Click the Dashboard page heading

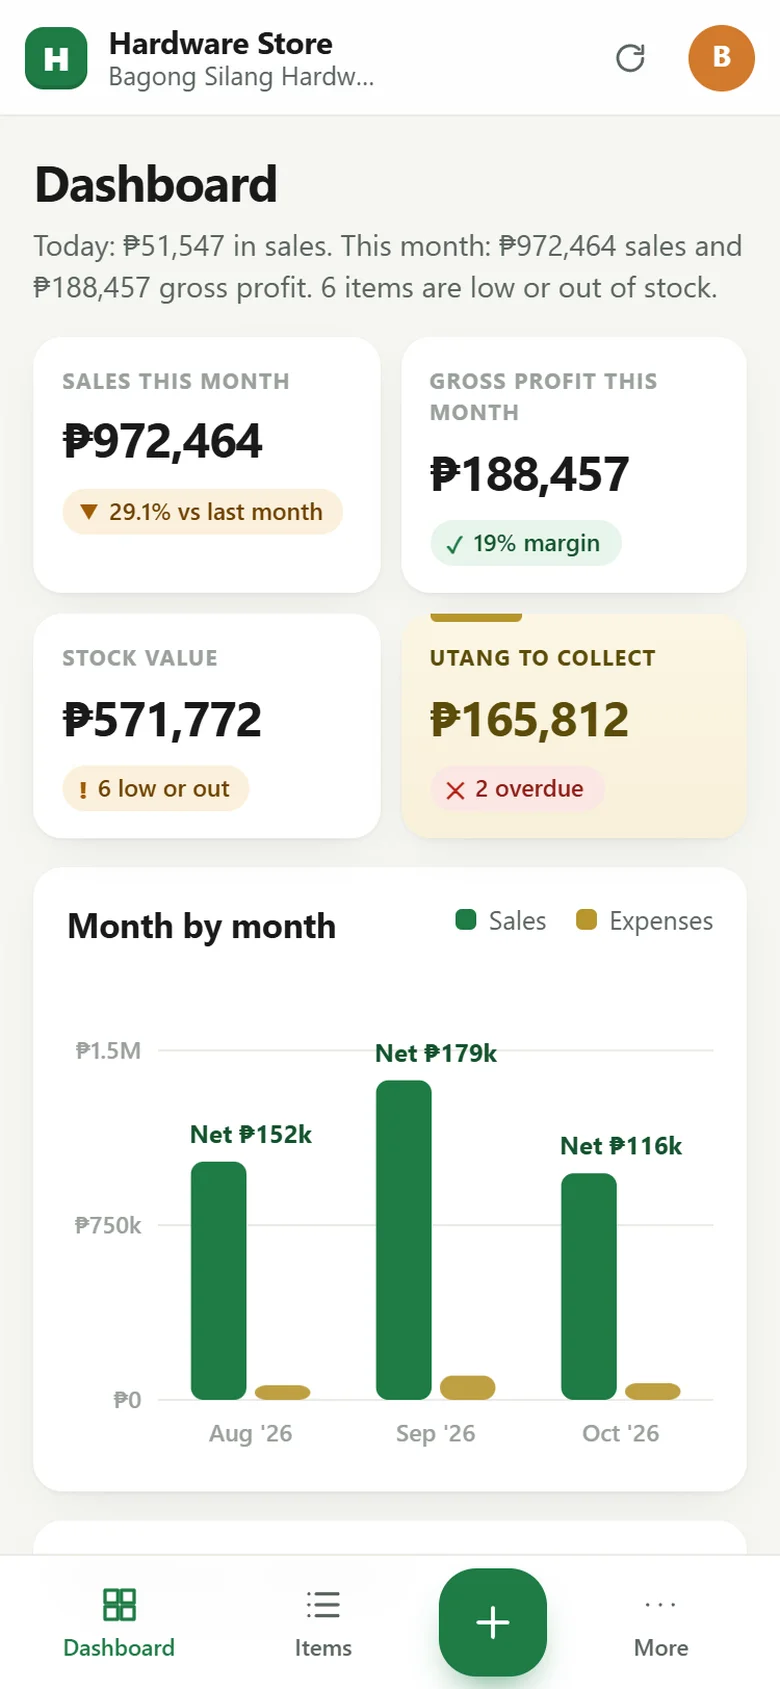[156, 185]
